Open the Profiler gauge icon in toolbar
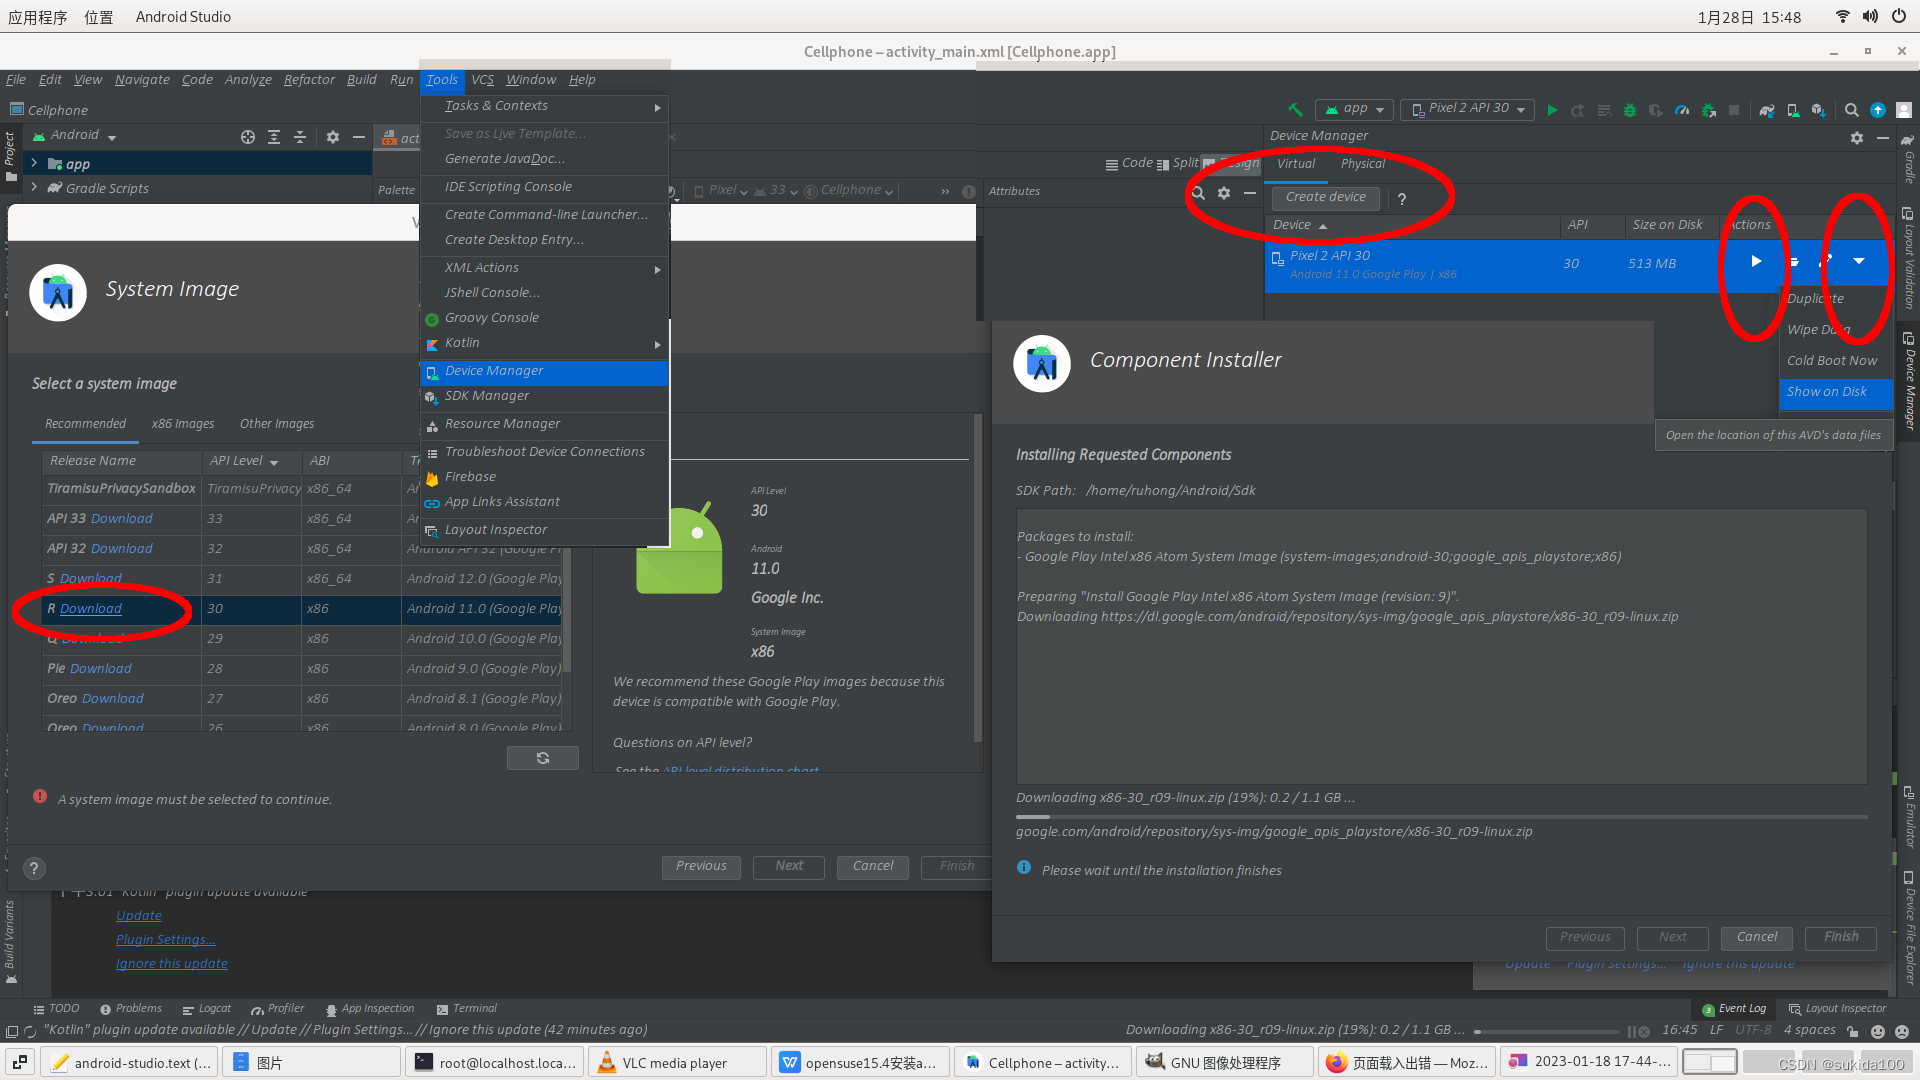1920x1080 pixels. (x=1682, y=110)
